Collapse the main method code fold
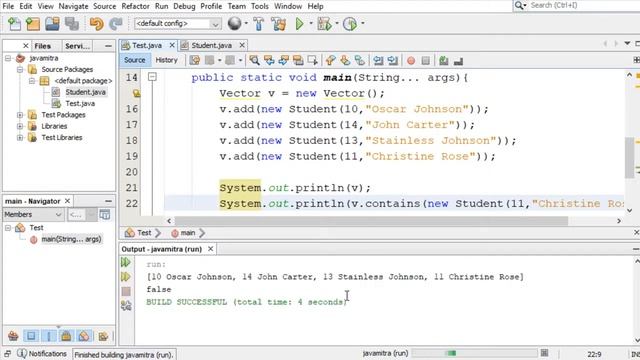640x360 pixels. 152,77
